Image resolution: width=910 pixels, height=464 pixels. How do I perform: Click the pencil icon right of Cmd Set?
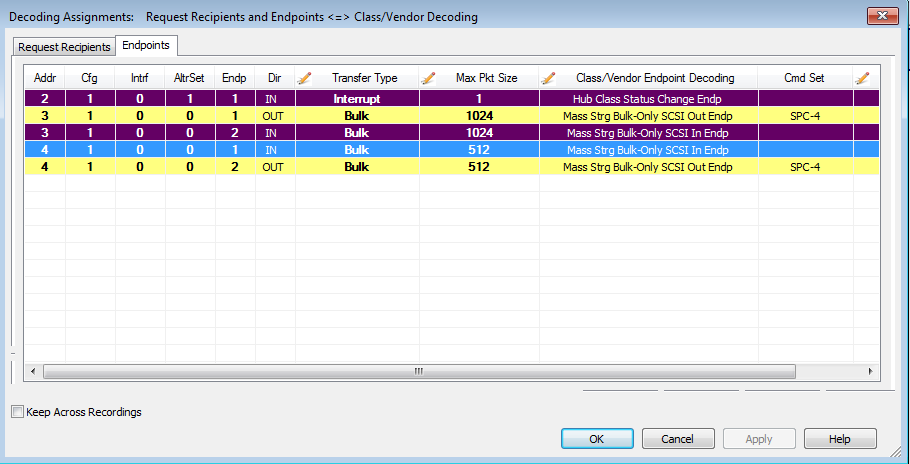pyautogui.click(x=862, y=78)
